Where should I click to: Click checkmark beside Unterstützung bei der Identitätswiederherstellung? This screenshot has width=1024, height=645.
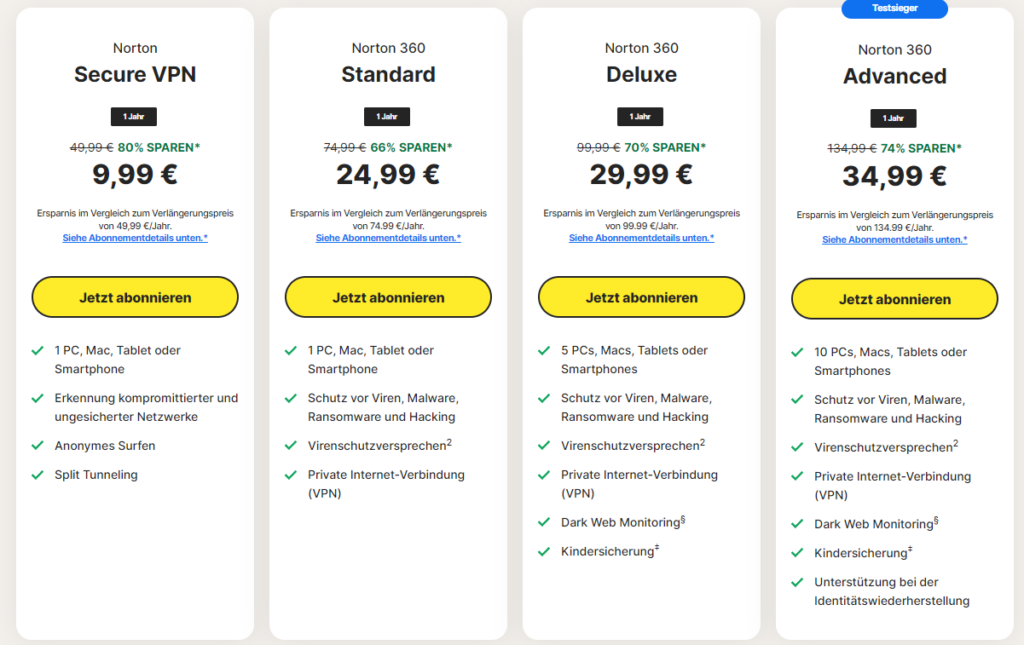click(x=797, y=582)
